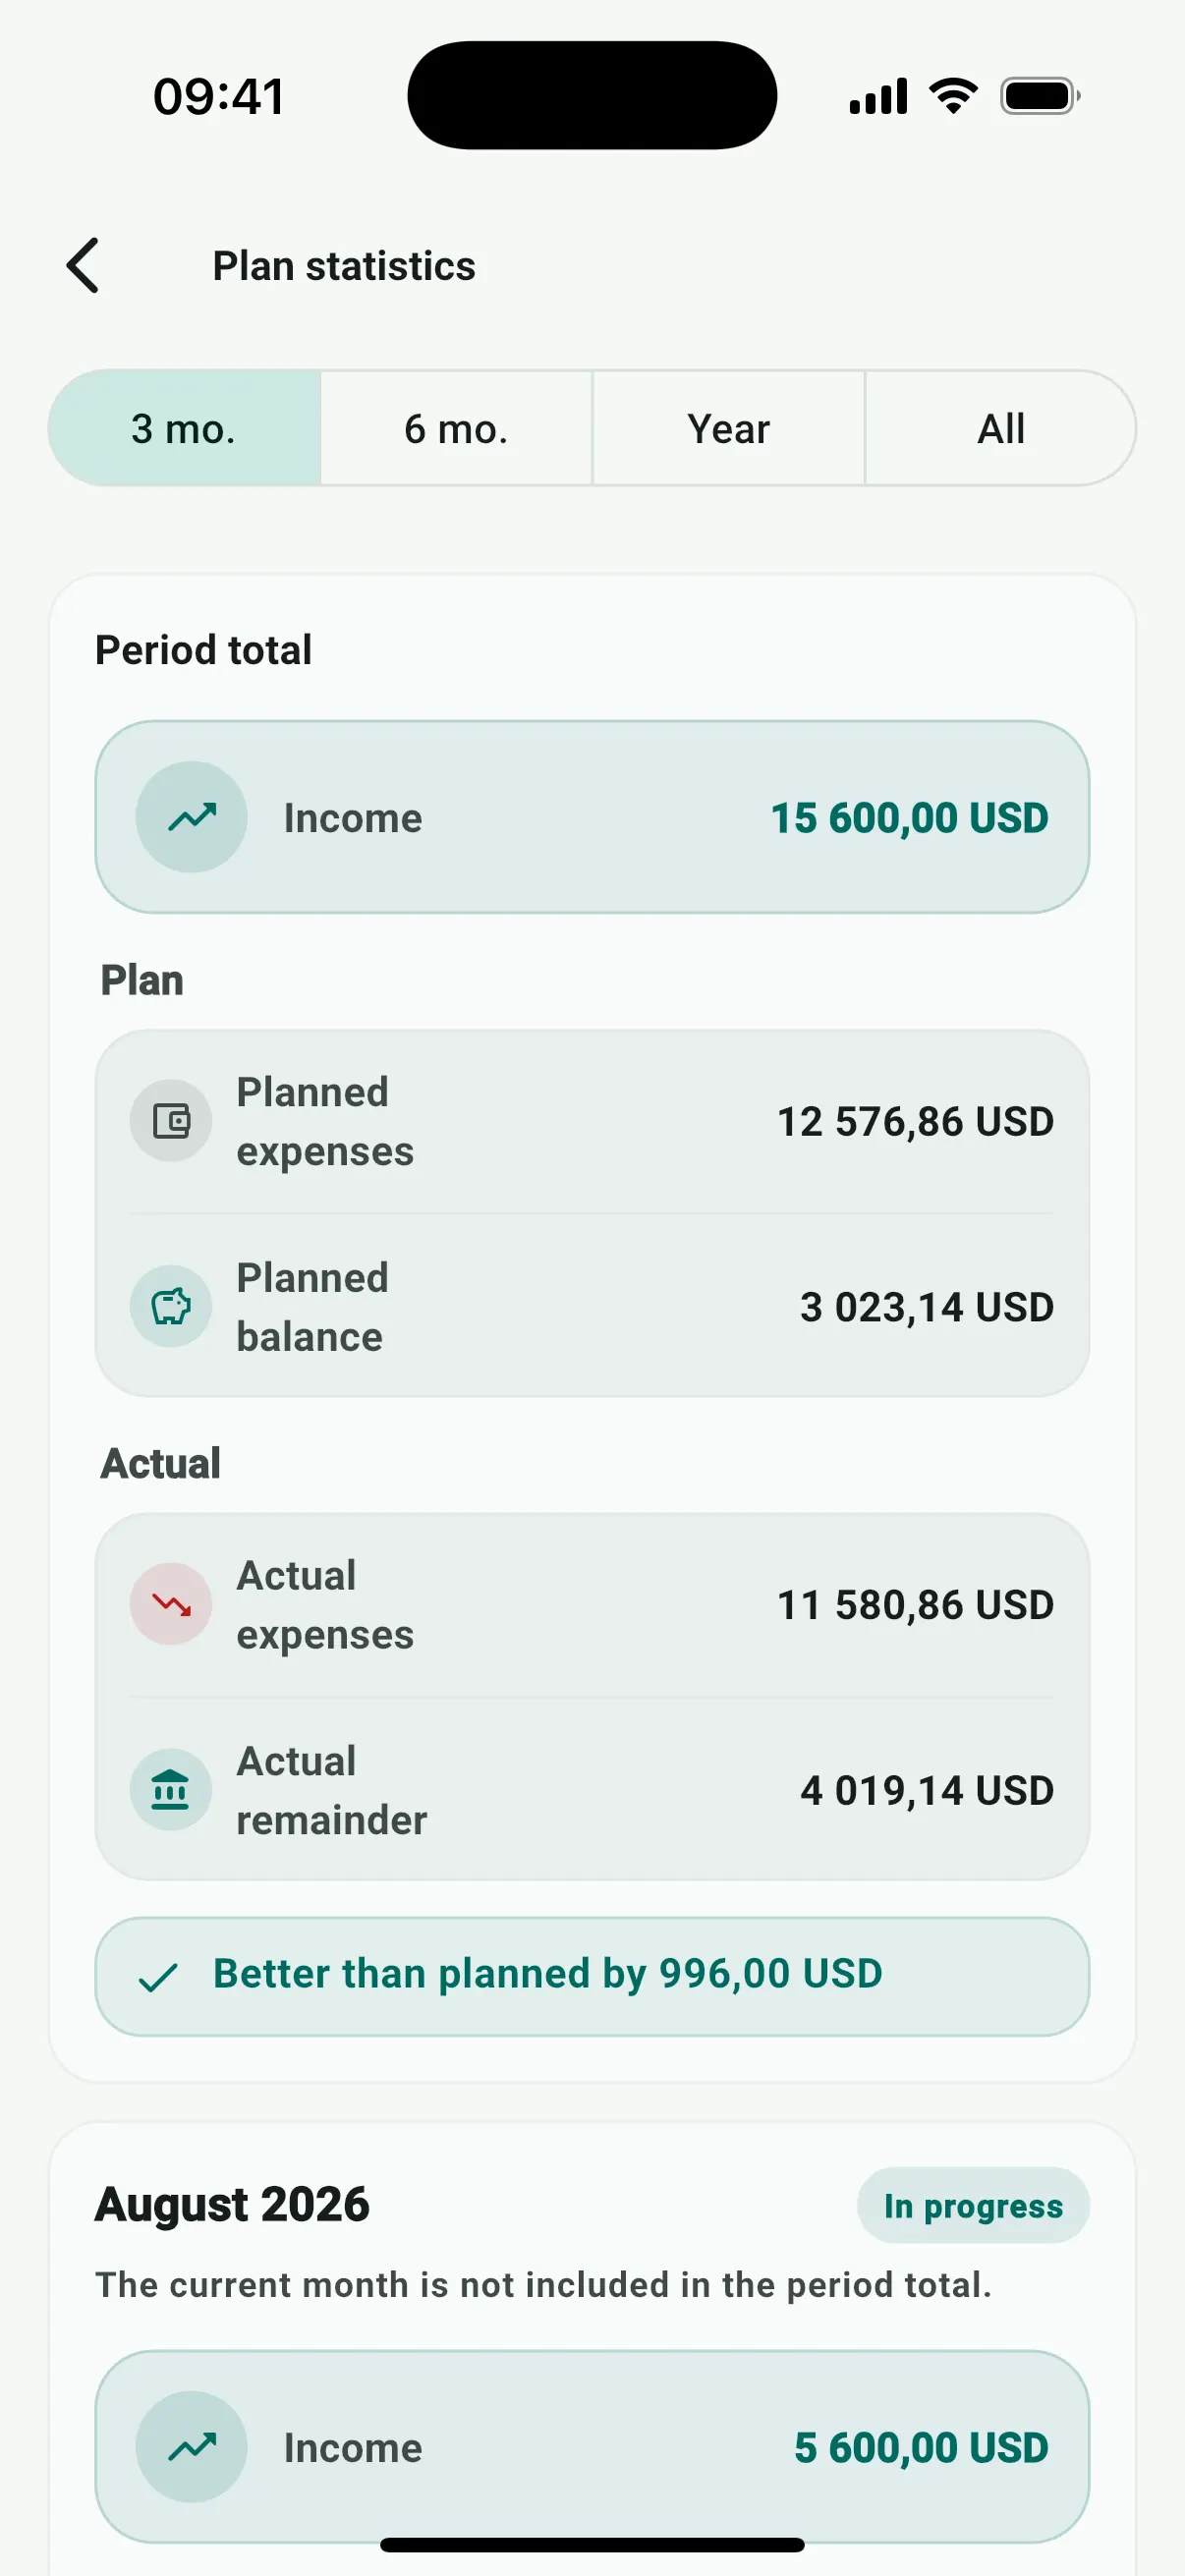The width and height of the screenshot is (1185, 2576).
Task: Click the Plan statistics title
Action: 344,266
